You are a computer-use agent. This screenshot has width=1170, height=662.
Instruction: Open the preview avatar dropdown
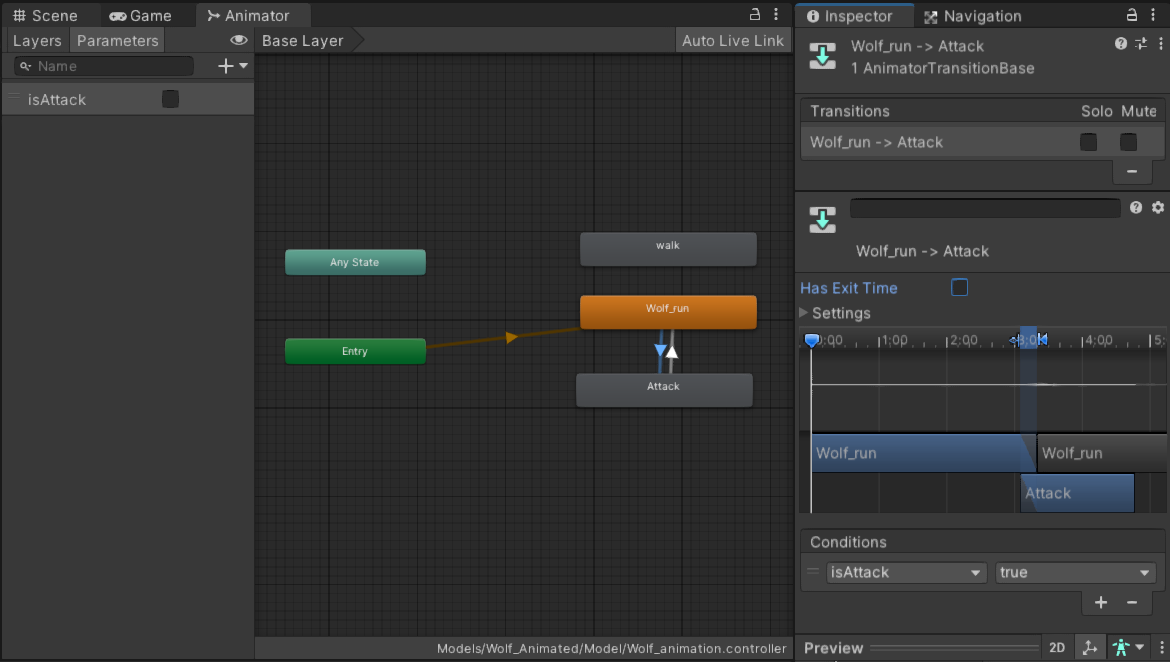tap(1128, 648)
